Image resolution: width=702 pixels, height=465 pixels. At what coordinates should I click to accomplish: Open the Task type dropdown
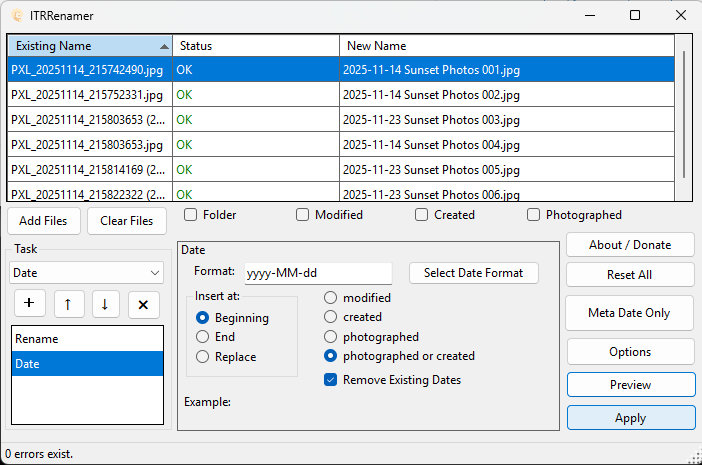click(x=86, y=272)
